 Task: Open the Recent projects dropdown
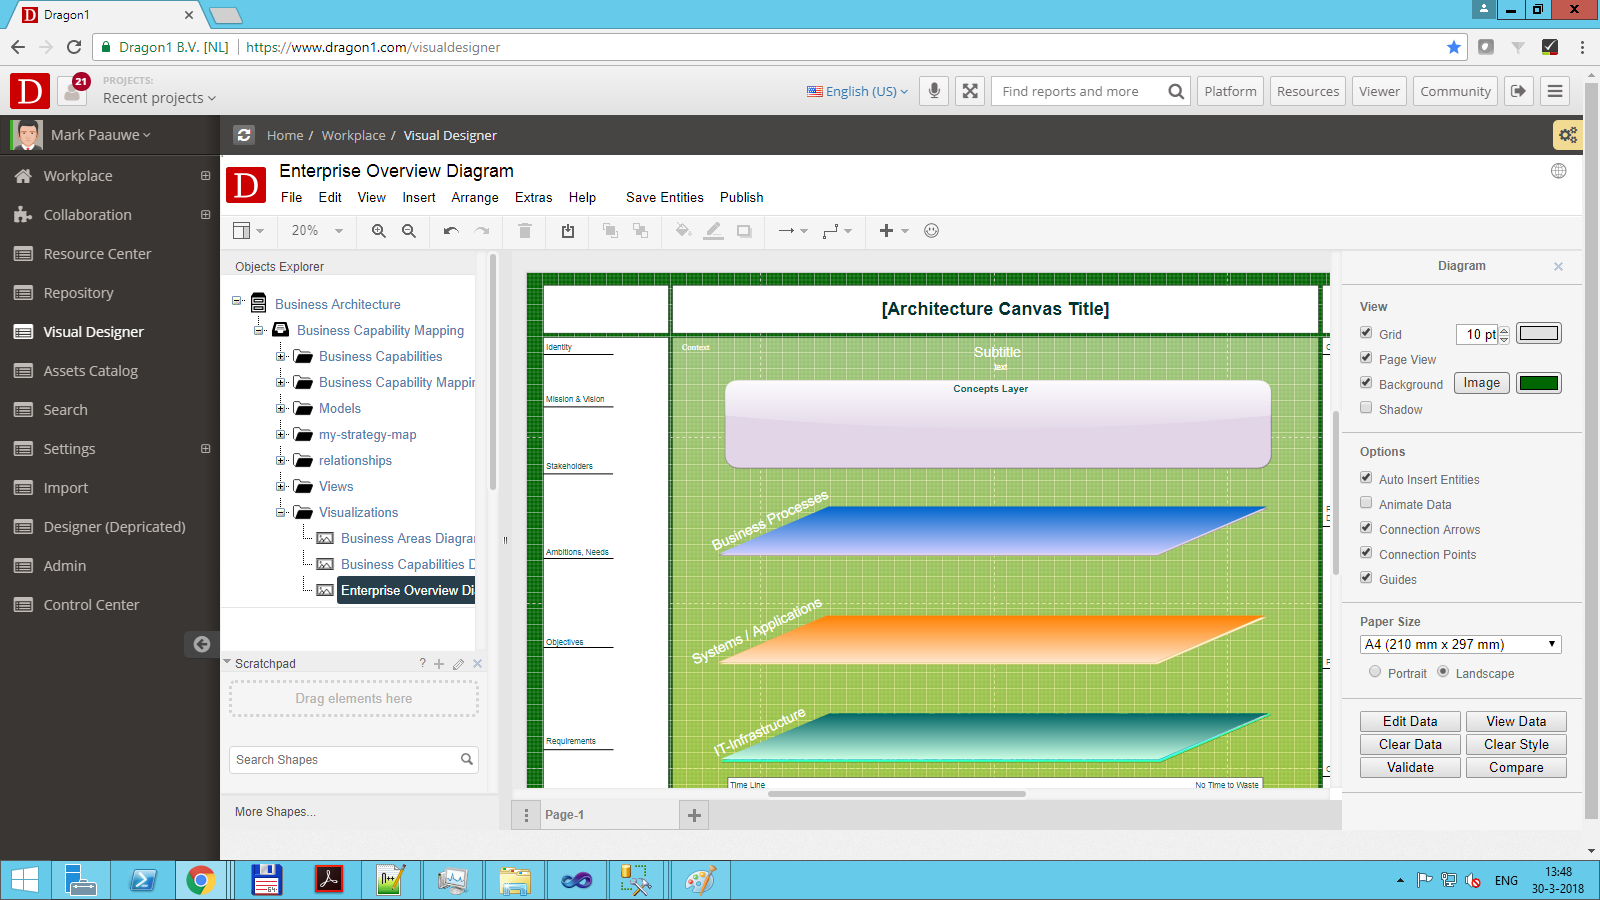pos(159,98)
